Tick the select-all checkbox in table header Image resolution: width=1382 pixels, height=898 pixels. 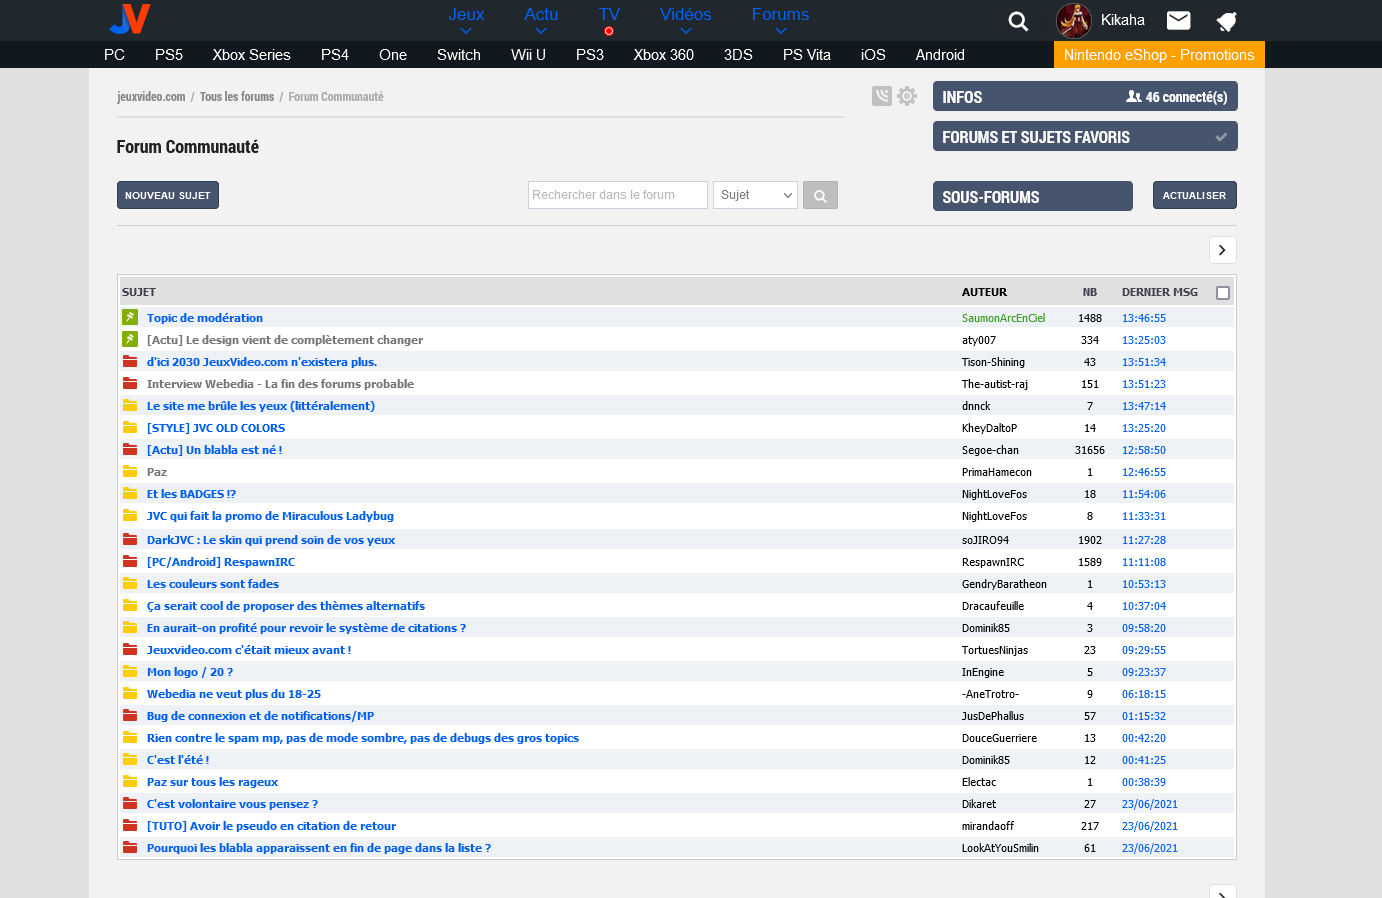[1222, 293]
